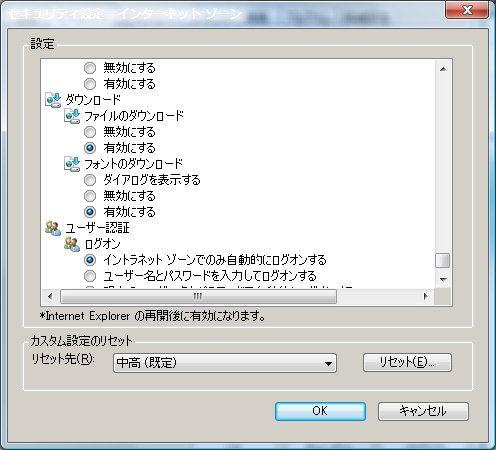
Task: Click the リセット(E)... button
Action: [407, 362]
